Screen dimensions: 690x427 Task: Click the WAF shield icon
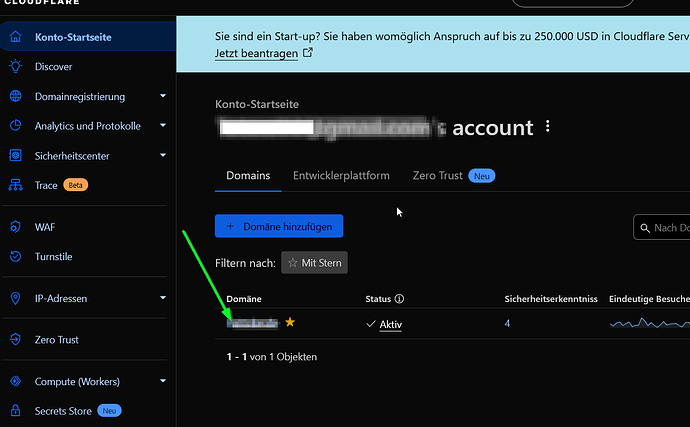15,227
